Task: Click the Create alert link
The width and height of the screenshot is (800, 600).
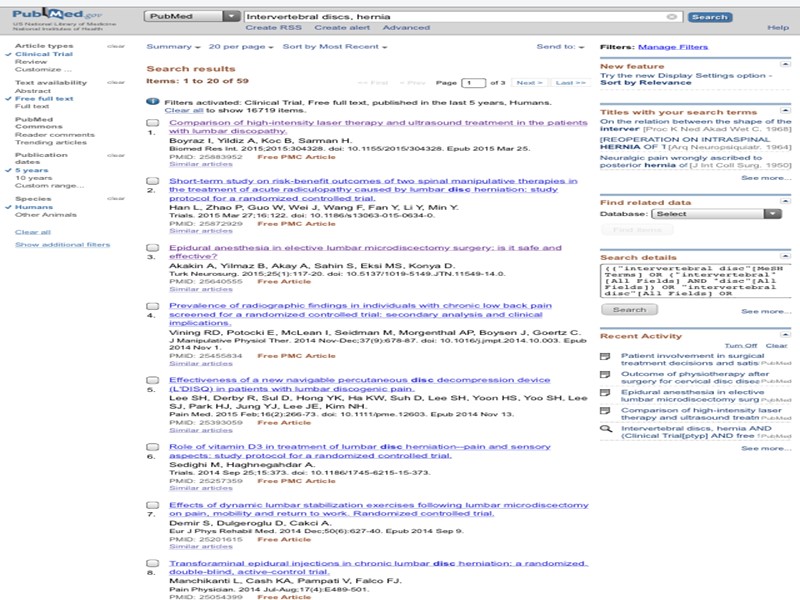Action: [x=342, y=28]
